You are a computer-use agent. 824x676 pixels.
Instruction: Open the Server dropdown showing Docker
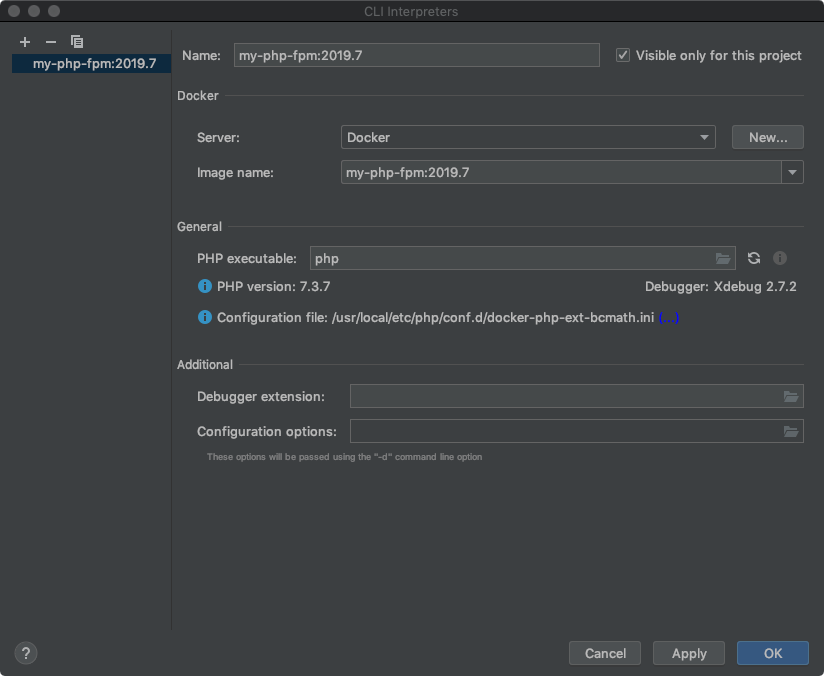click(x=704, y=137)
